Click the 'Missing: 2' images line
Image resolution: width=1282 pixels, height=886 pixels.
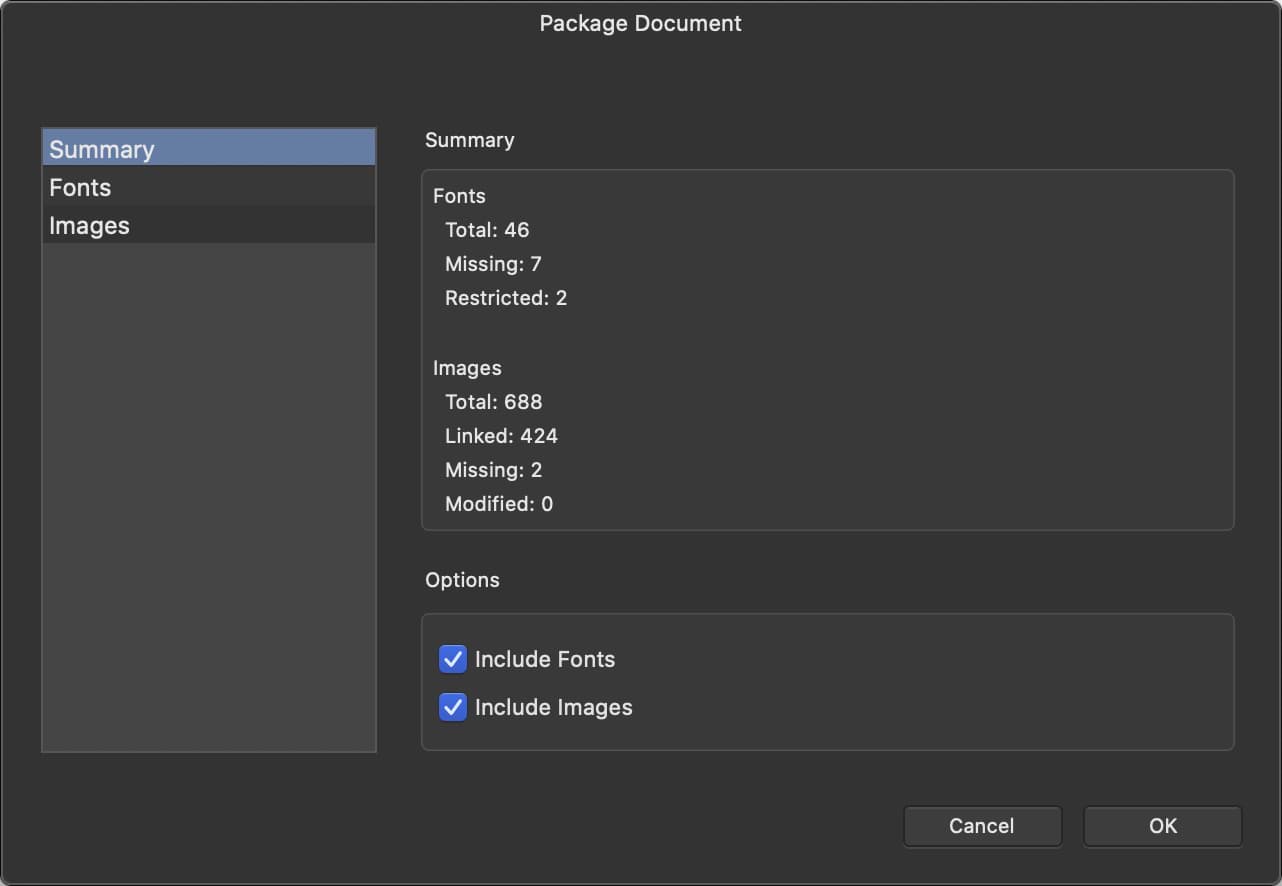[x=493, y=470]
